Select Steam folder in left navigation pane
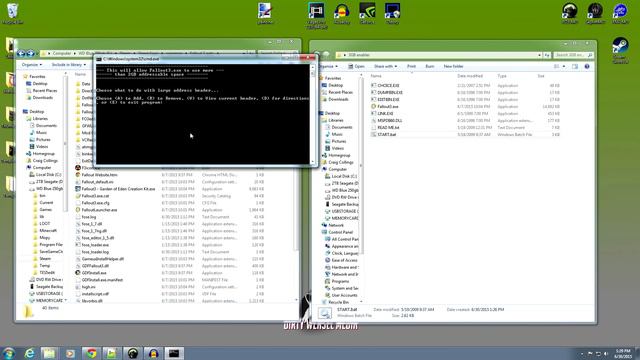This screenshot has width=640, height=360. [x=45, y=258]
